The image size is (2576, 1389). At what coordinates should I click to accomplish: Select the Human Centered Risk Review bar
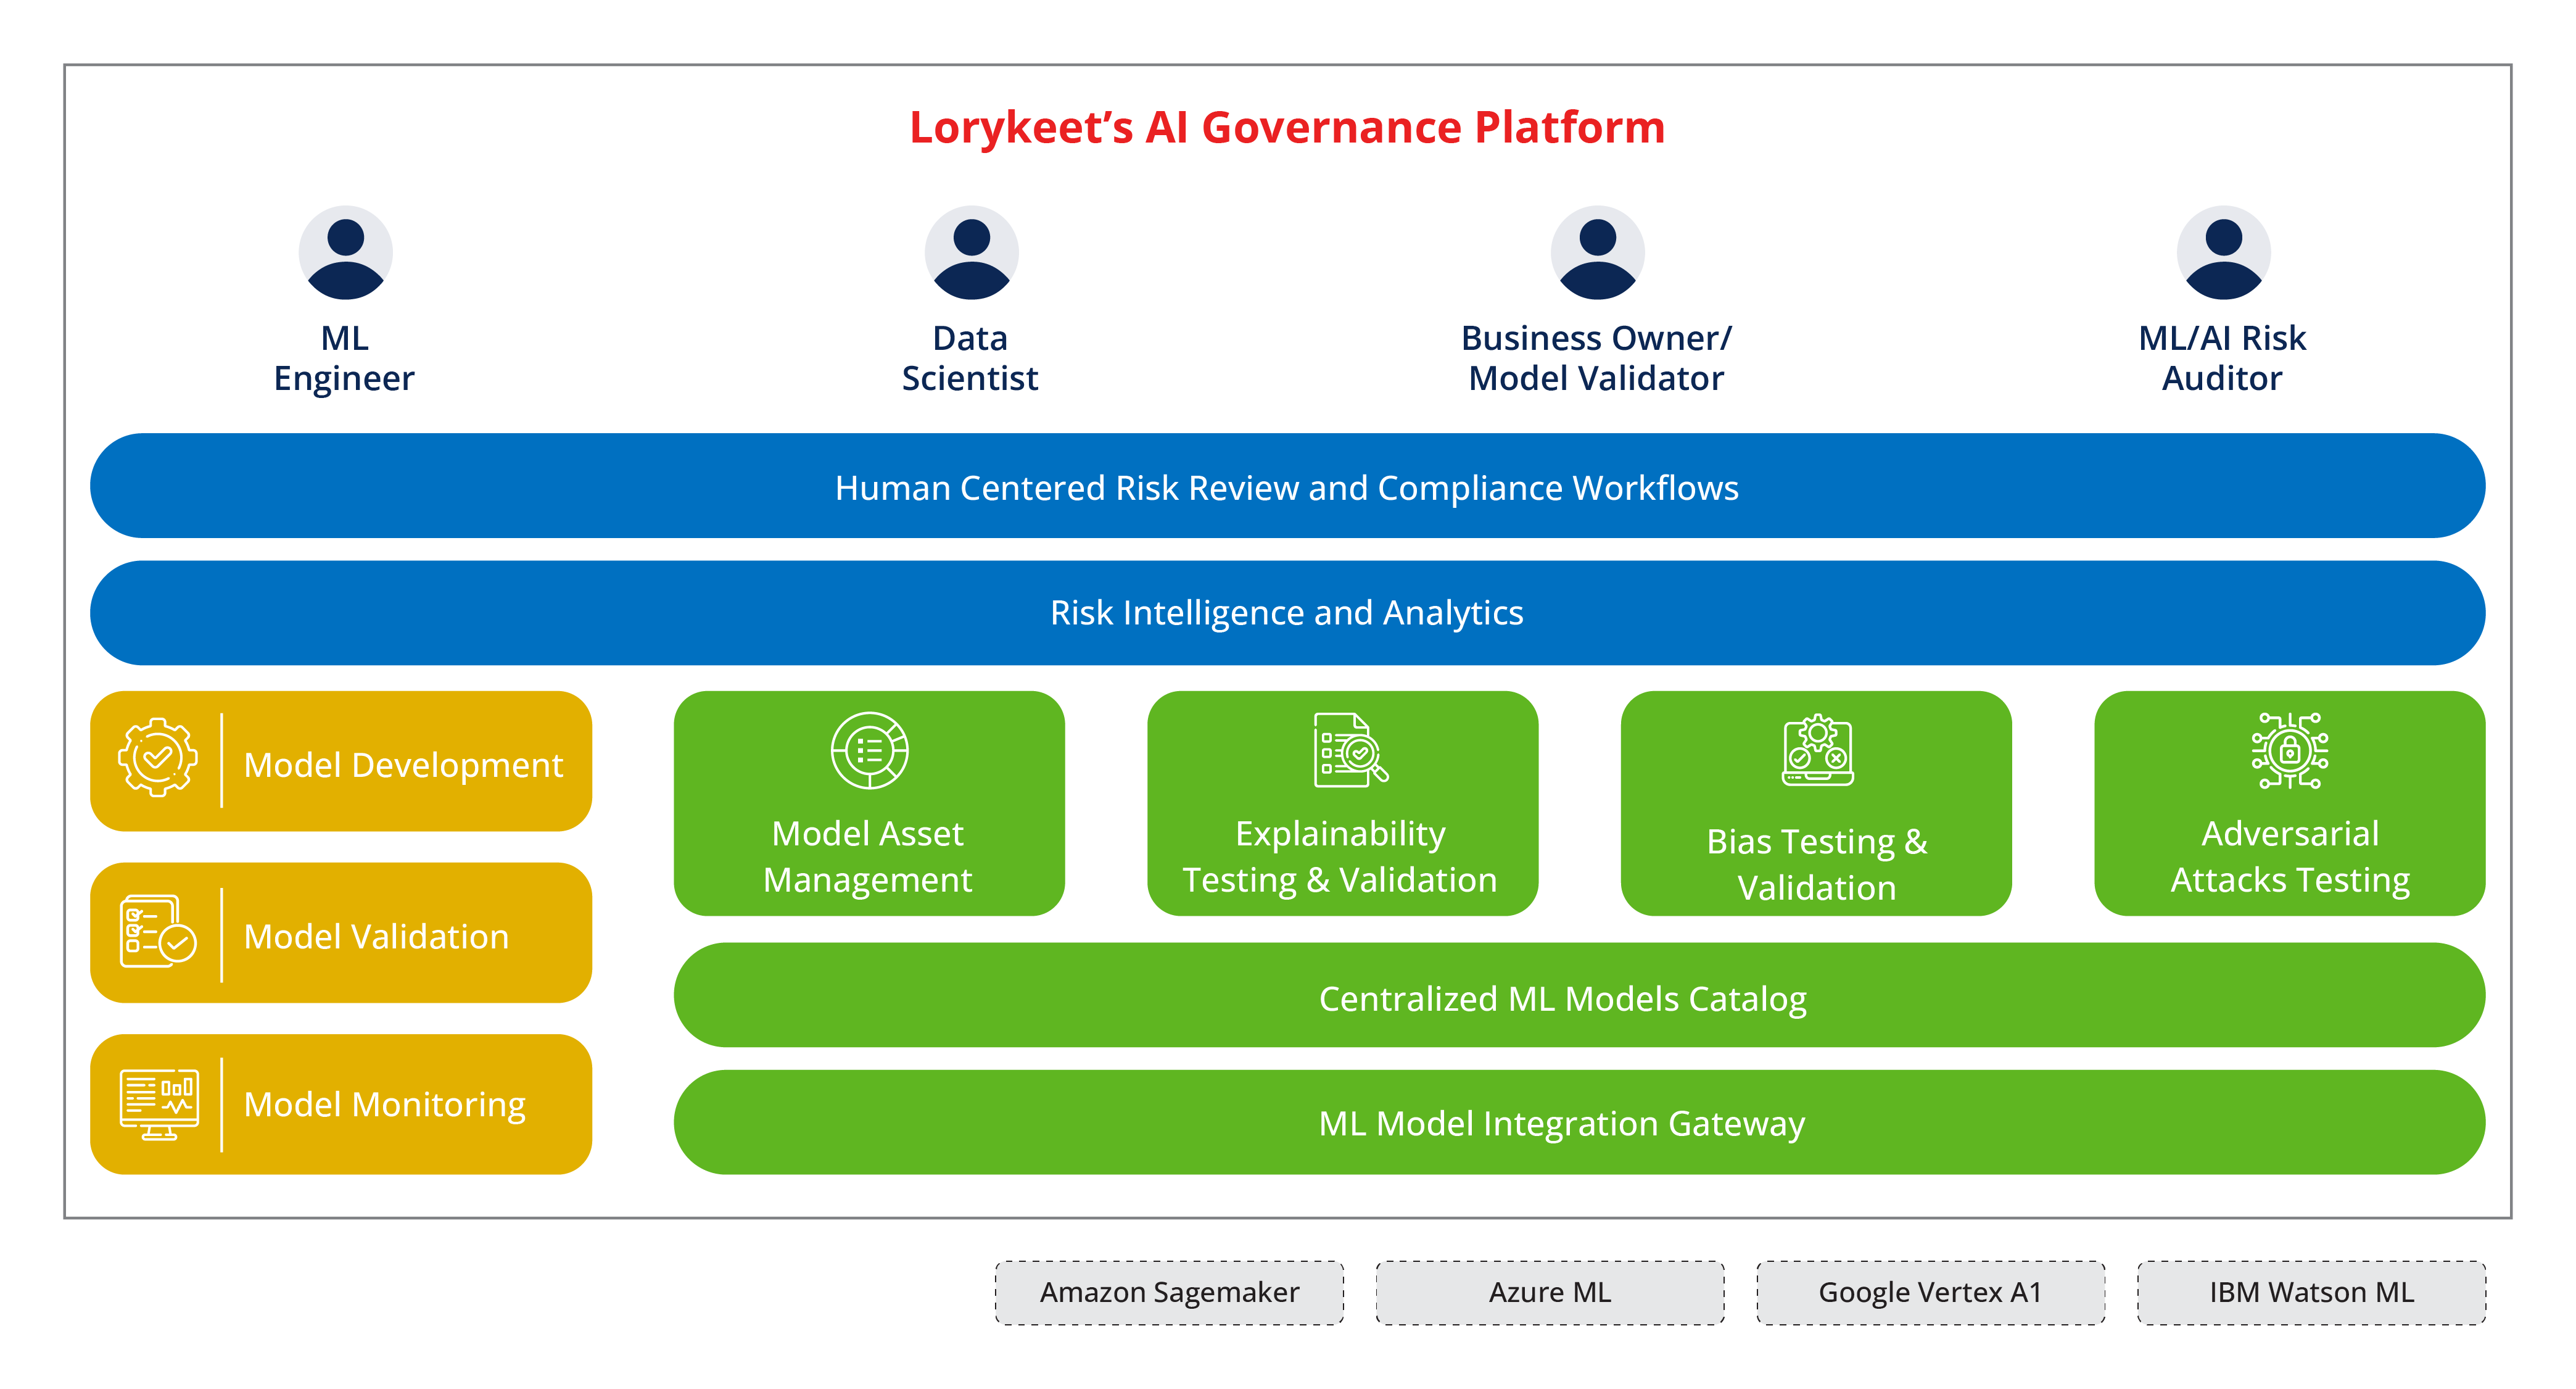click(1287, 486)
